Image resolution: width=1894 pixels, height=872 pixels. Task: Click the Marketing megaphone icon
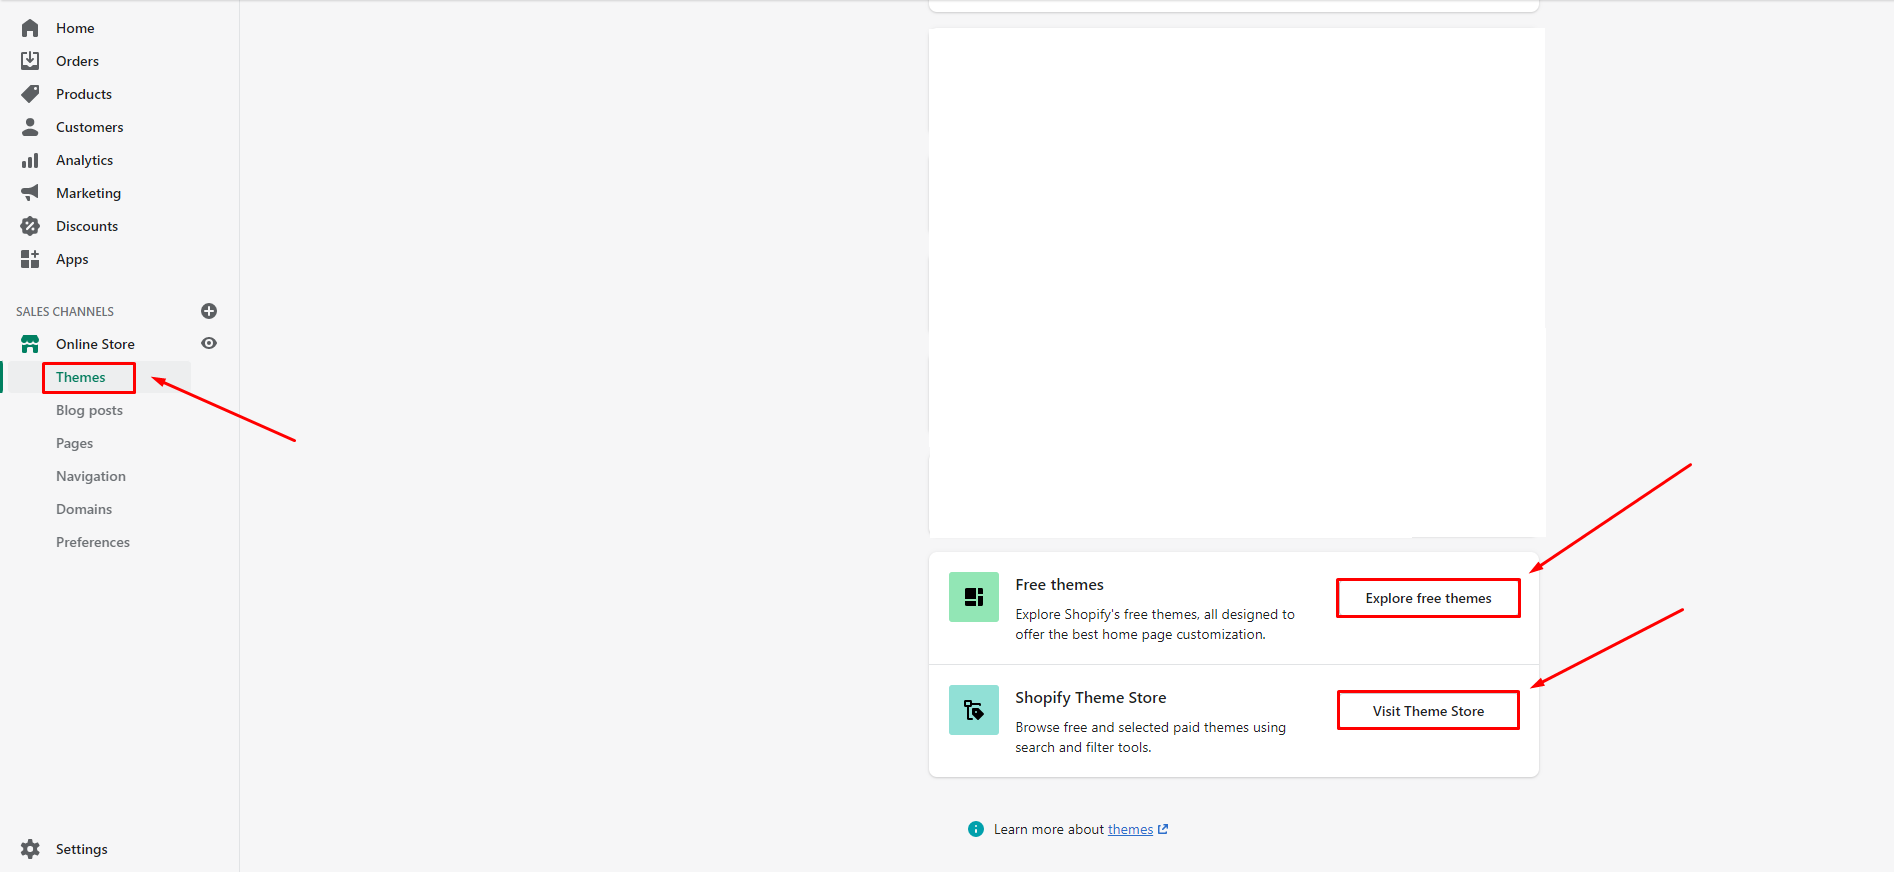[30, 193]
